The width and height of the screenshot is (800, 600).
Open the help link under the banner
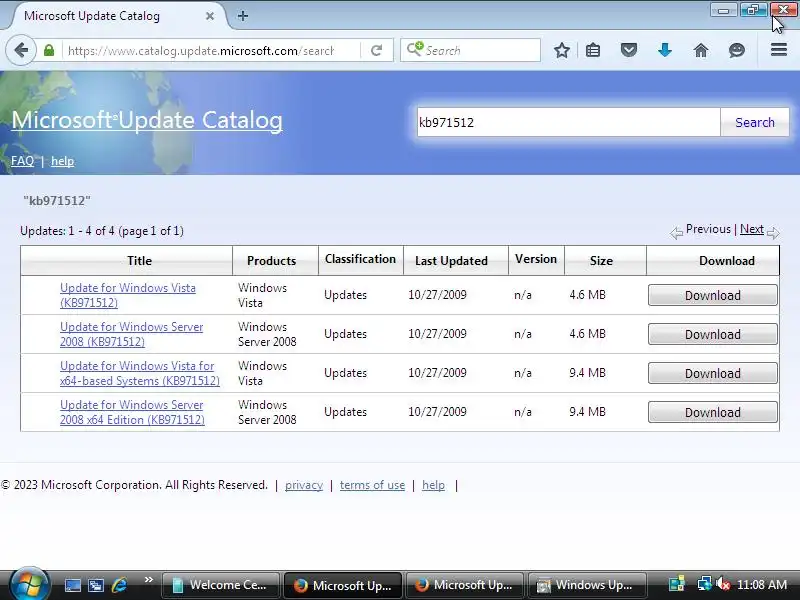pyautogui.click(x=62, y=161)
